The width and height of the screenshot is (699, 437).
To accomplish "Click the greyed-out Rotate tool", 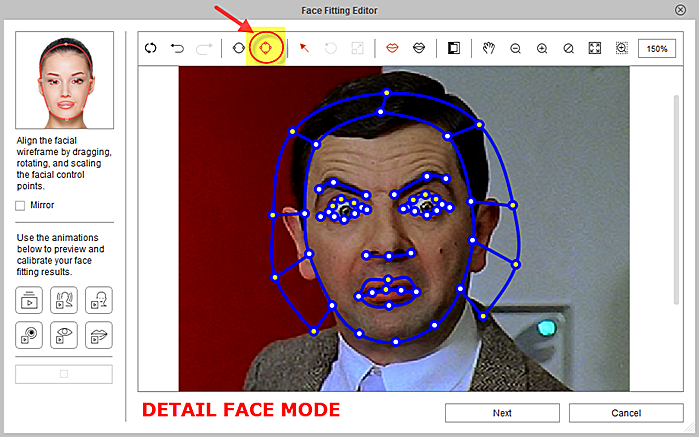I will 331,48.
